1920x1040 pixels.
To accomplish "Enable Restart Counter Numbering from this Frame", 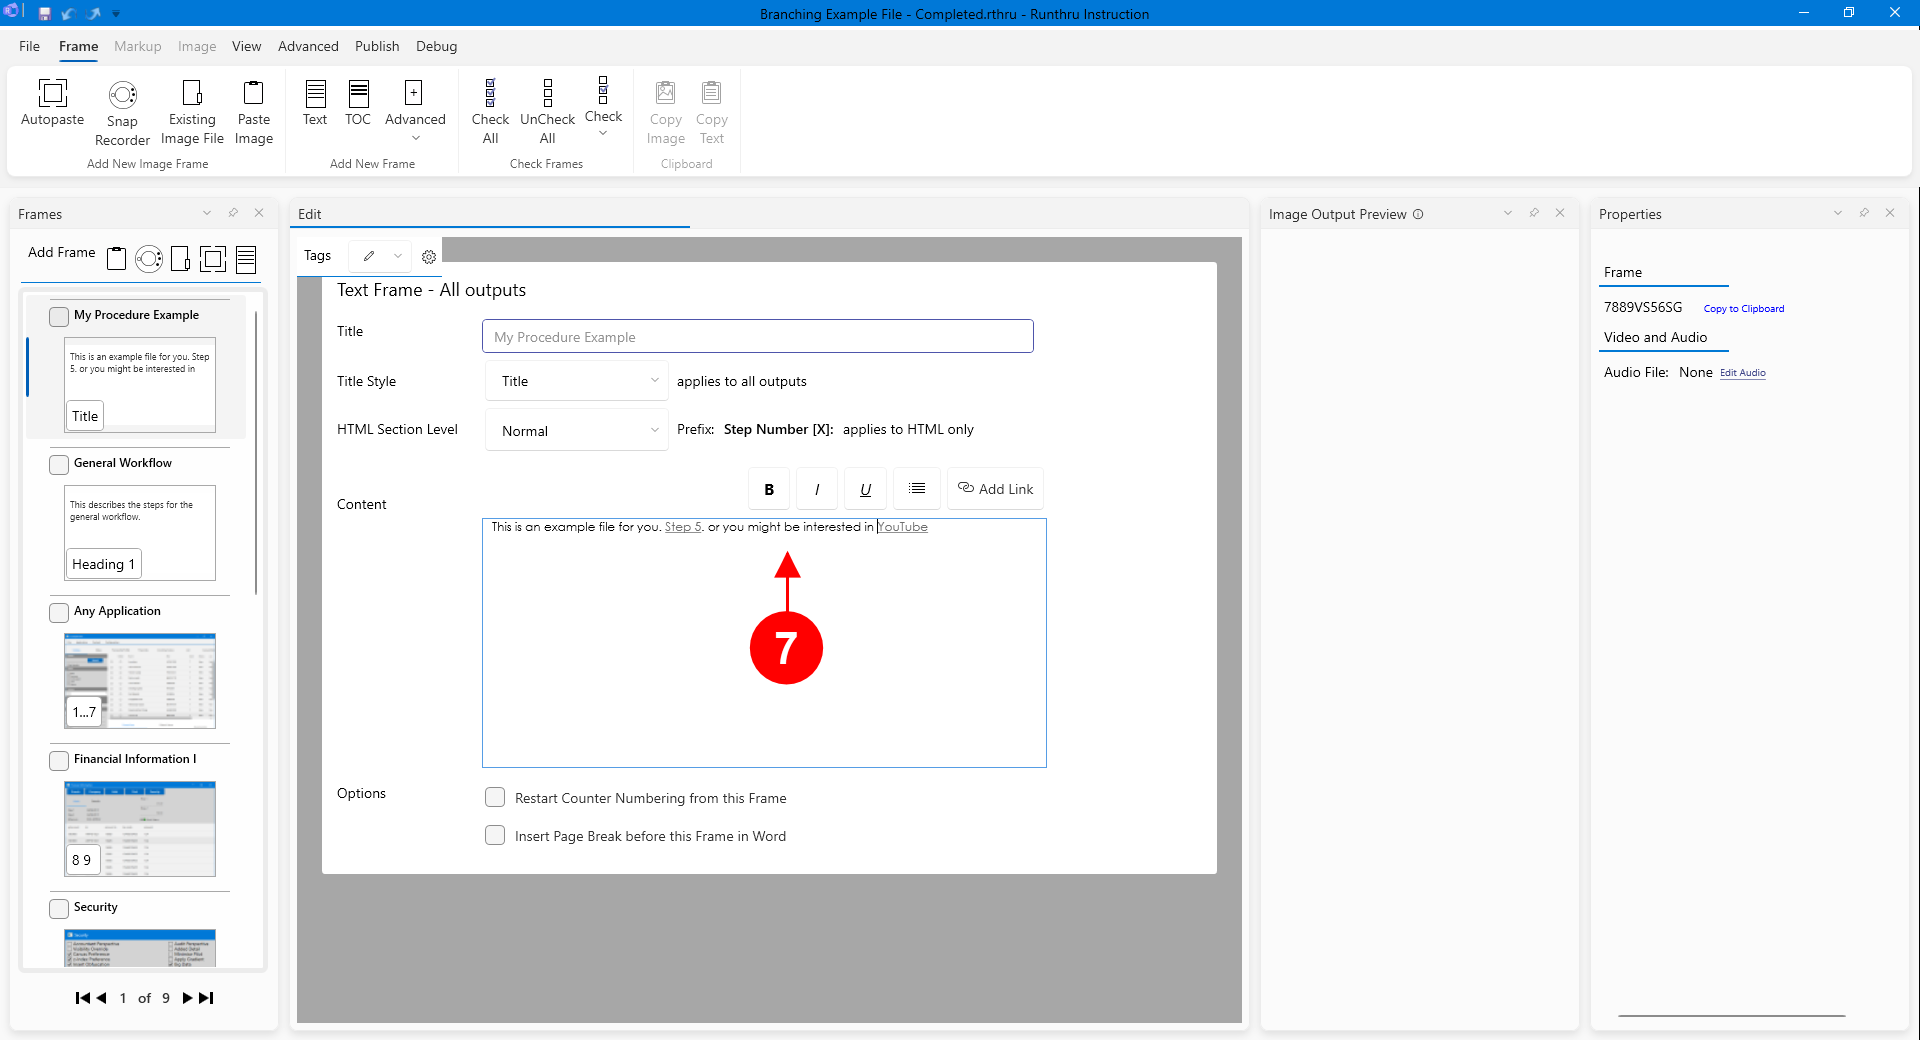I will tap(495, 798).
